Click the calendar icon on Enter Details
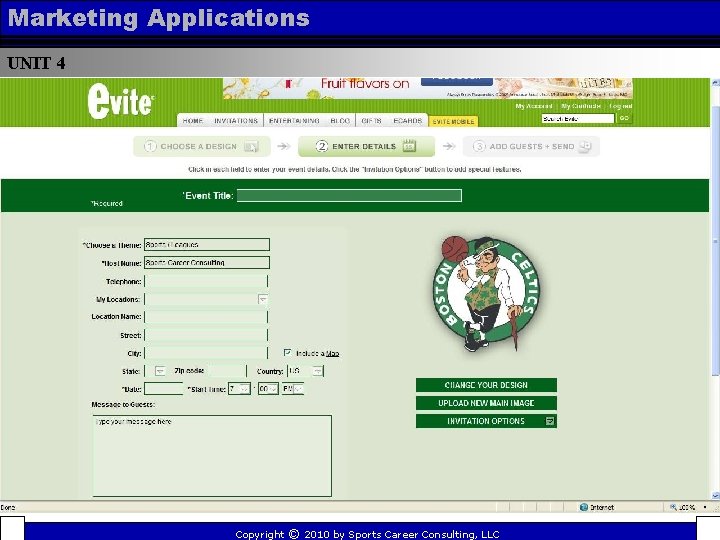 (409, 146)
